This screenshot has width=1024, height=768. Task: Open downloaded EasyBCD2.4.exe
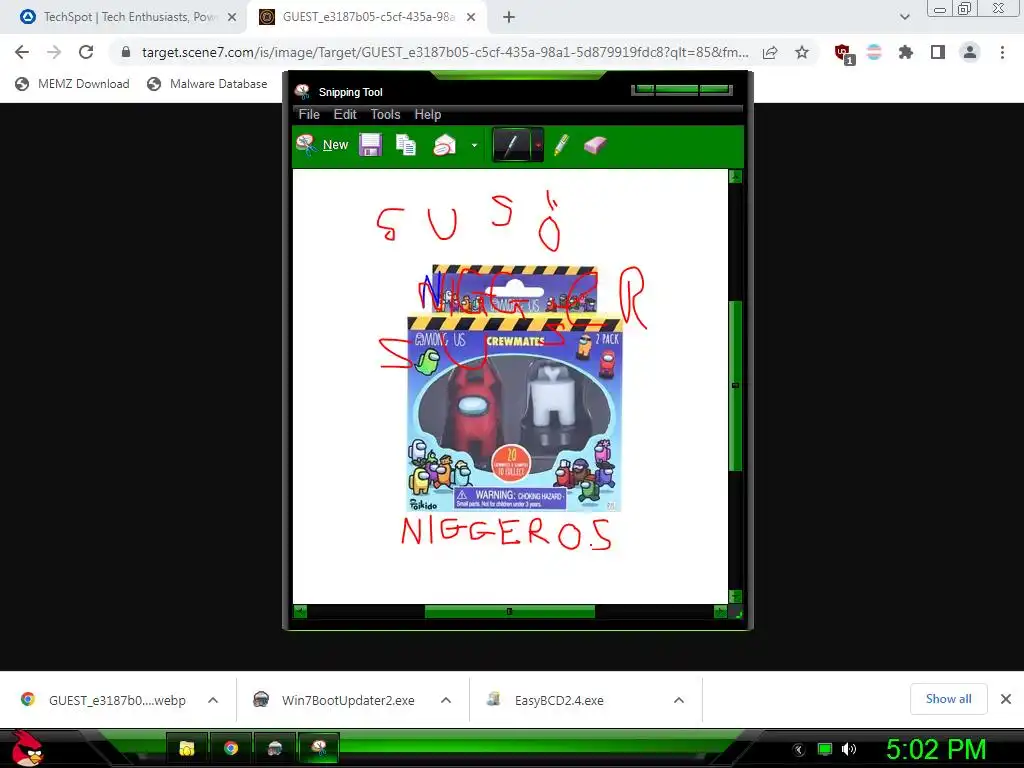(547, 700)
